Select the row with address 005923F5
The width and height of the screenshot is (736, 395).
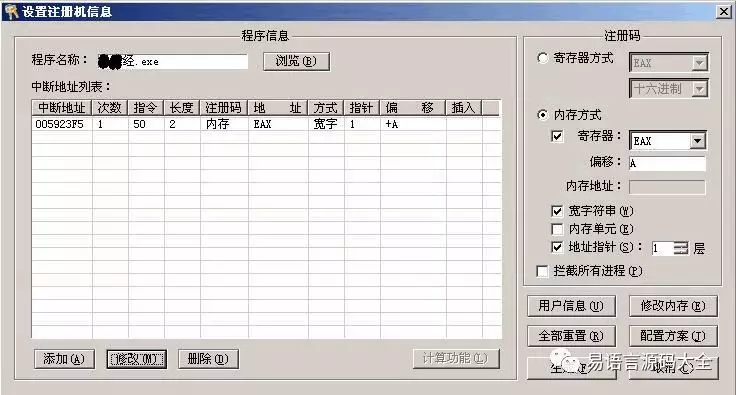(267, 124)
